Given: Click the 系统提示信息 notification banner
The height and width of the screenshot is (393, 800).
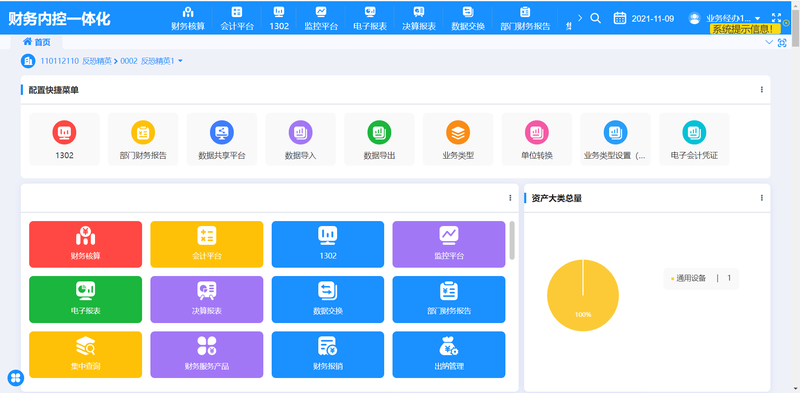Looking at the screenshot, I should coord(745,29).
